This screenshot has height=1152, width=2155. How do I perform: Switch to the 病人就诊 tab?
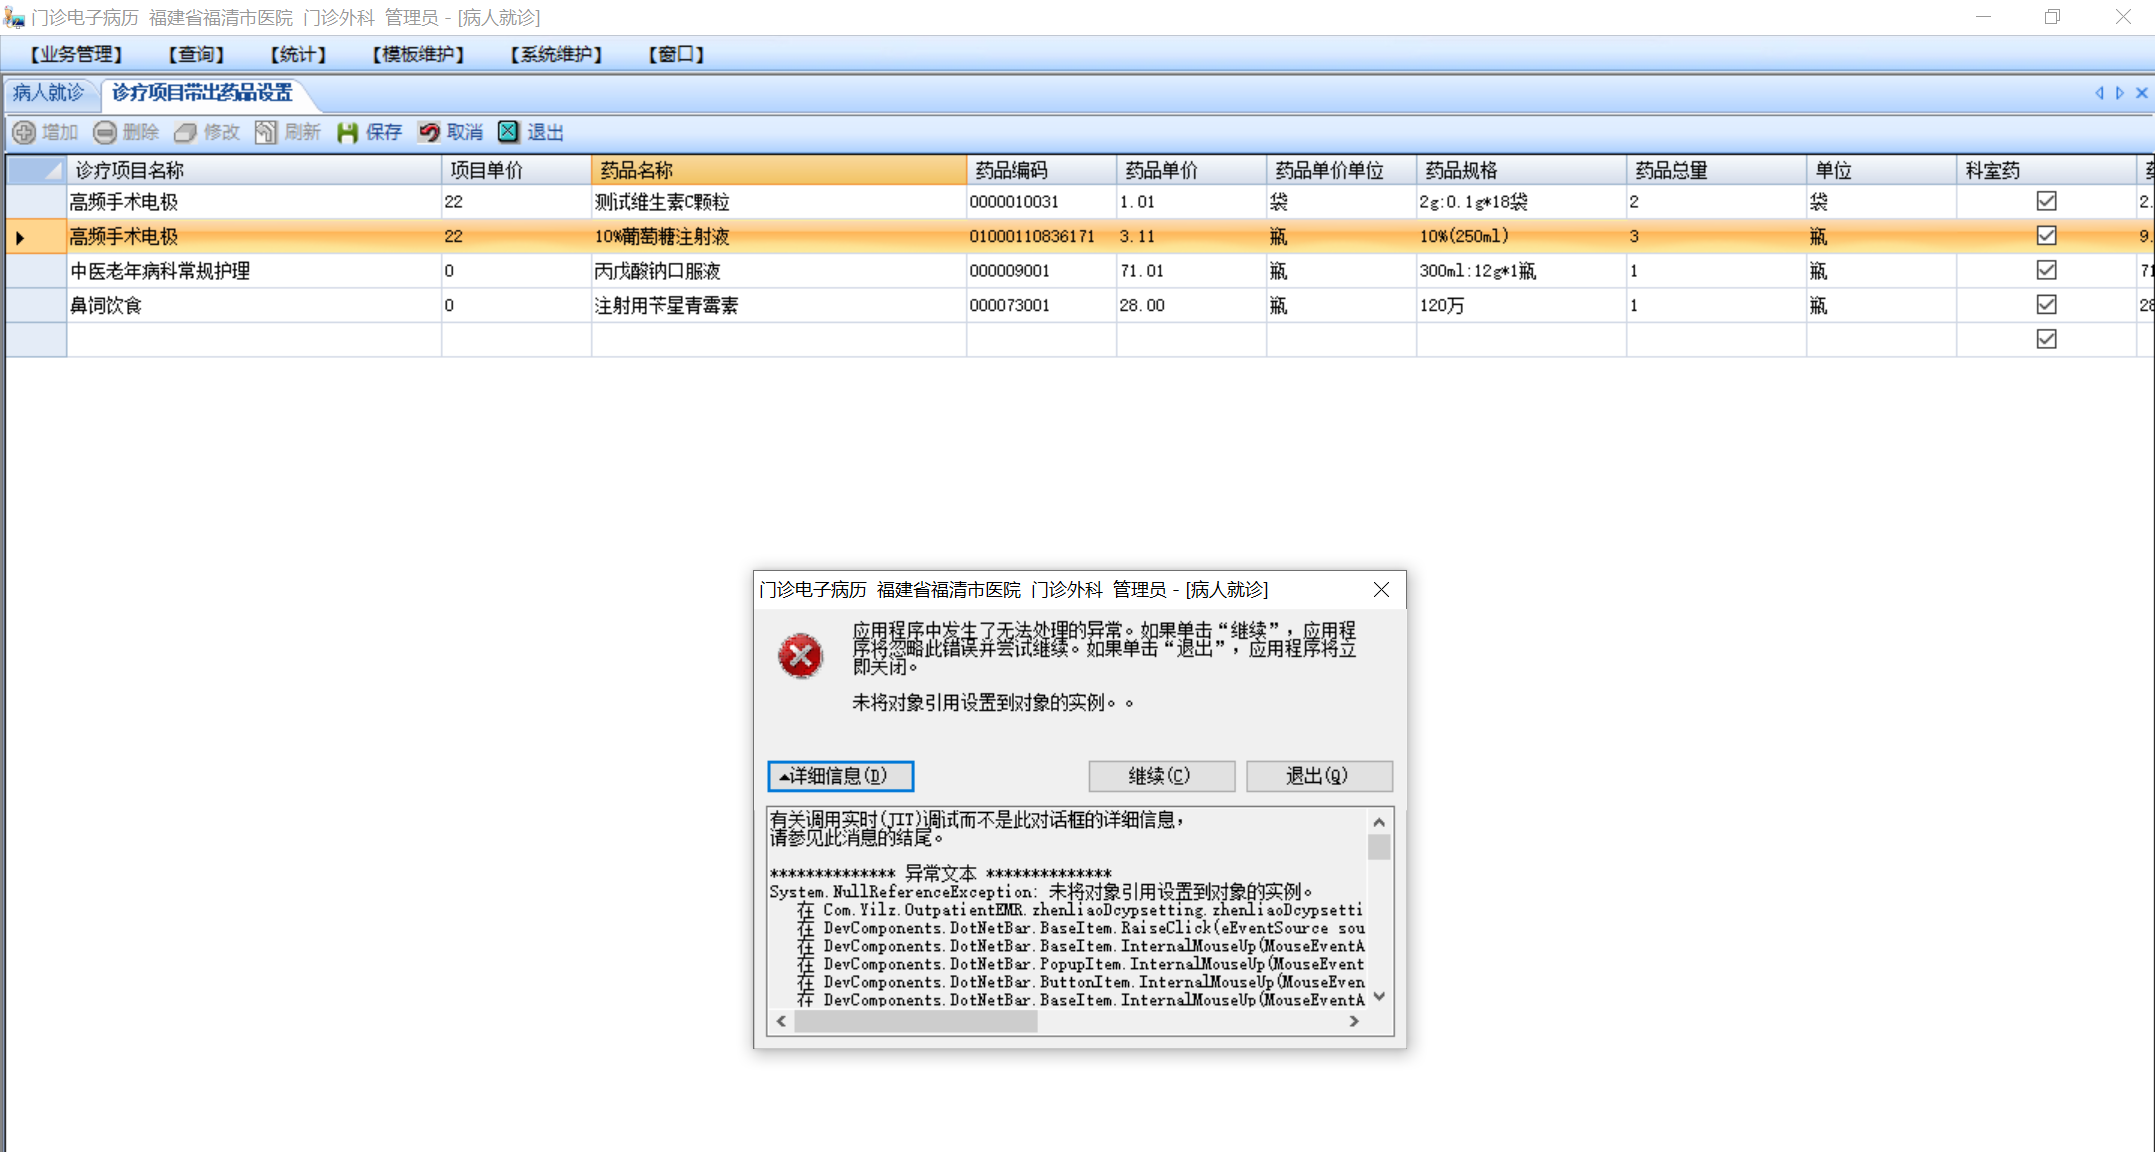(48, 93)
